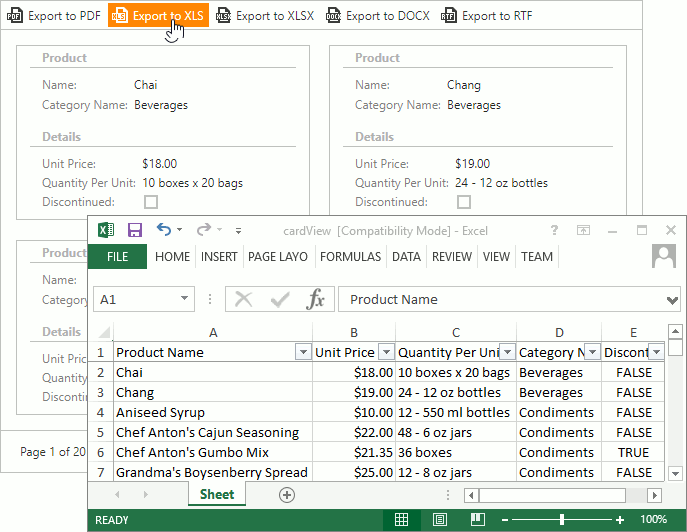This screenshot has width=687, height=532.
Task: Select the Grandma's Boysenberry Spread cell
Action: click(x=213, y=472)
